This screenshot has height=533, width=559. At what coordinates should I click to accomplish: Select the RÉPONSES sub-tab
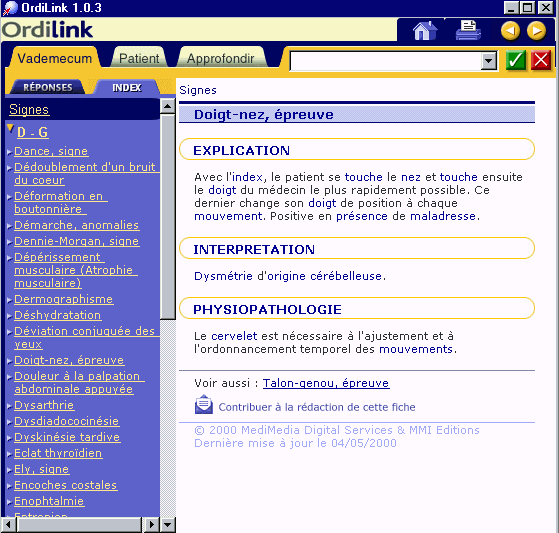pyautogui.click(x=47, y=87)
